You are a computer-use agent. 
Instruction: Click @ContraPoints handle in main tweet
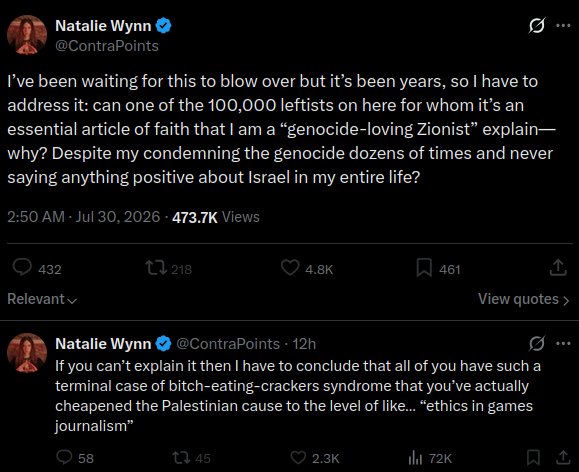click(107, 46)
